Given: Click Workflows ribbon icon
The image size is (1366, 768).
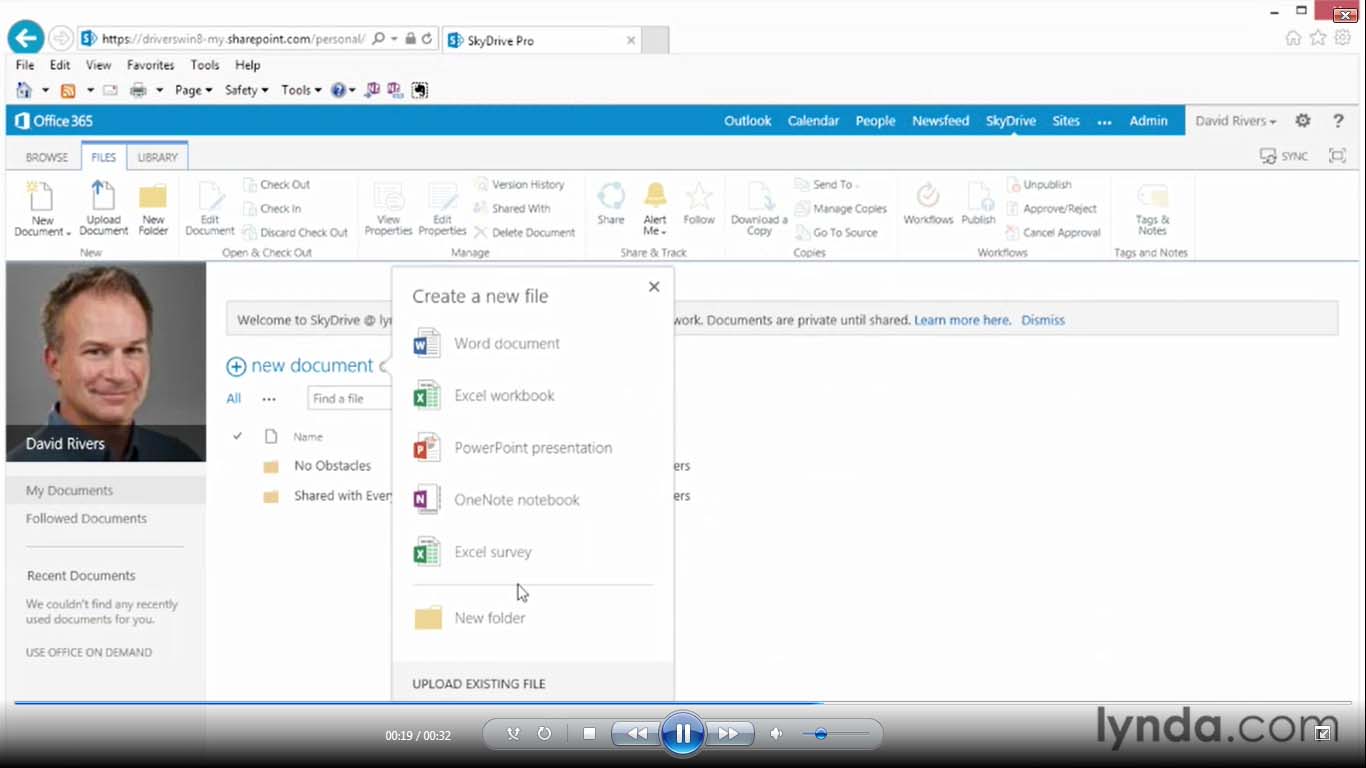Looking at the screenshot, I should [928, 203].
